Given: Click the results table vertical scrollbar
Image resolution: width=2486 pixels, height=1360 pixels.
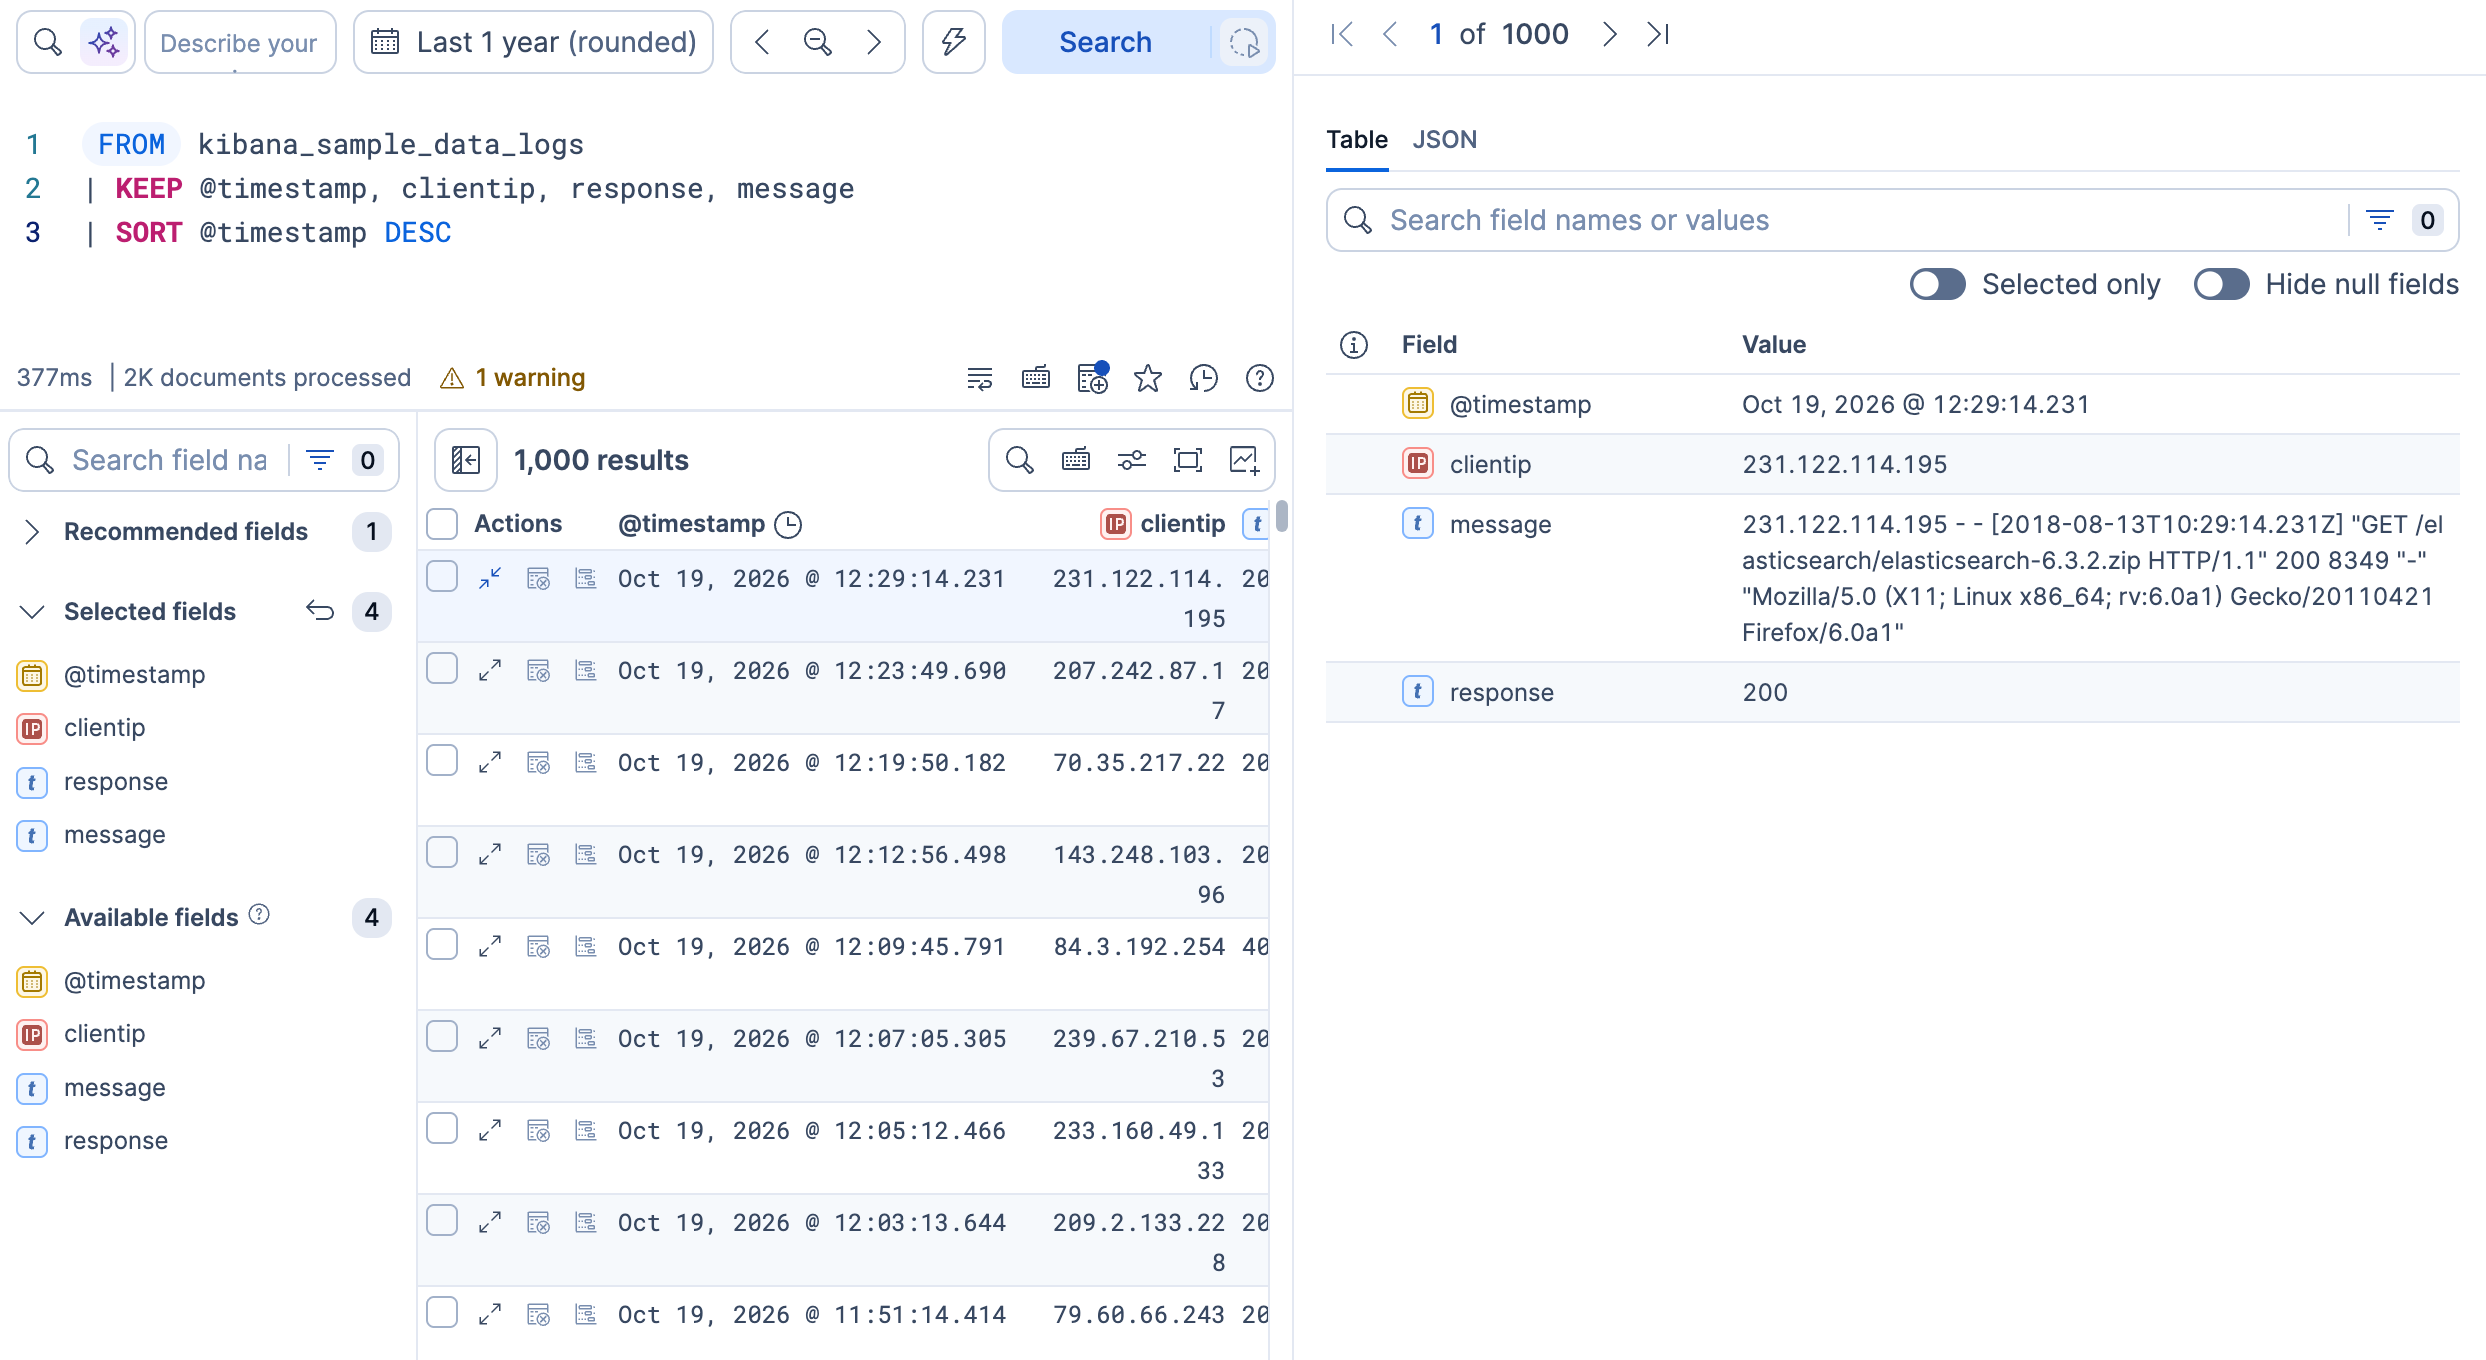Looking at the screenshot, I should tap(1282, 516).
